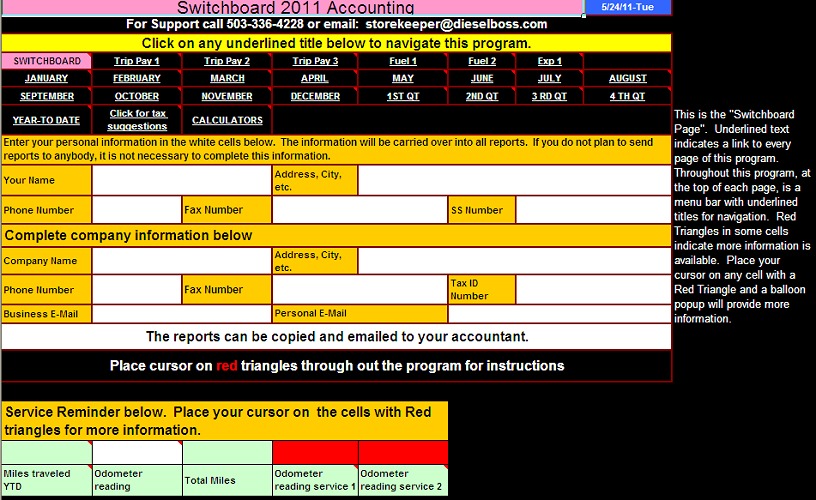Open the 2ND QT quarterly report

click(x=482, y=96)
